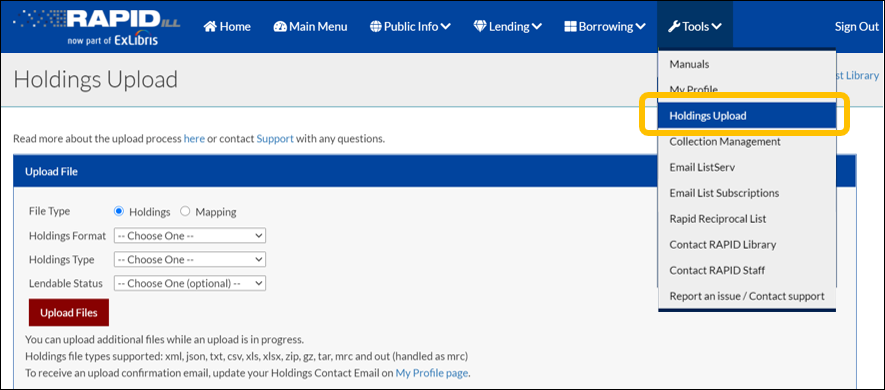Image resolution: width=885 pixels, height=390 pixels.
Task: Choose Report an issue / Contact support
Action: click(747, 296)
